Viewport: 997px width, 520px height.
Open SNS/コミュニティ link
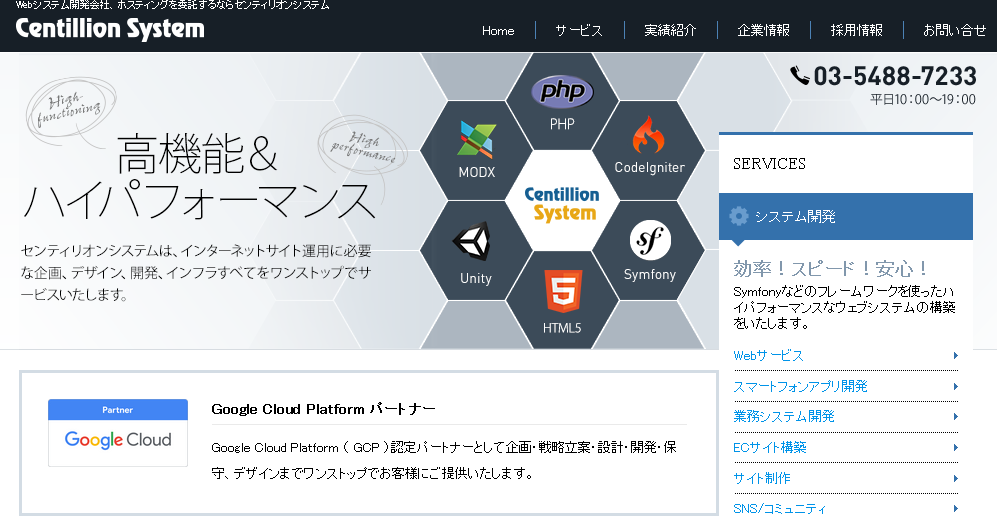click(780, 509)
